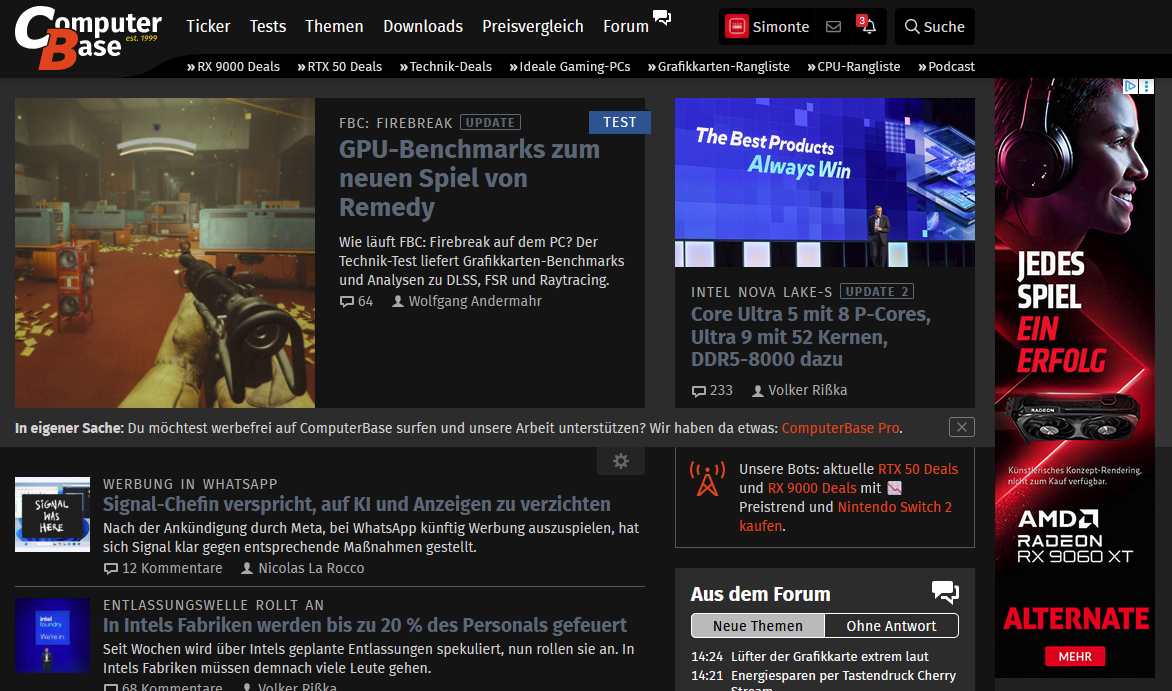Open the RTX 50 Deals bot link in sidebar
The width and height of the screenshot is (1172, 691).
(918, 470)
